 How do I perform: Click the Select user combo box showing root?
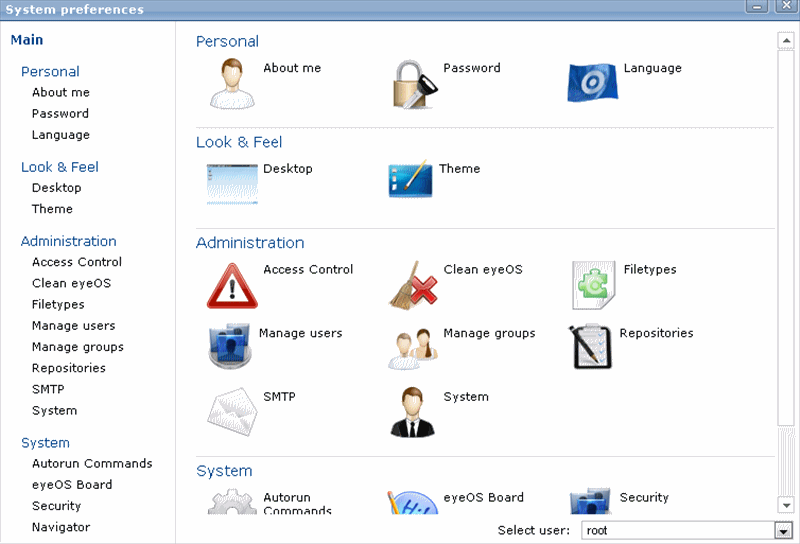pos(678,531)
